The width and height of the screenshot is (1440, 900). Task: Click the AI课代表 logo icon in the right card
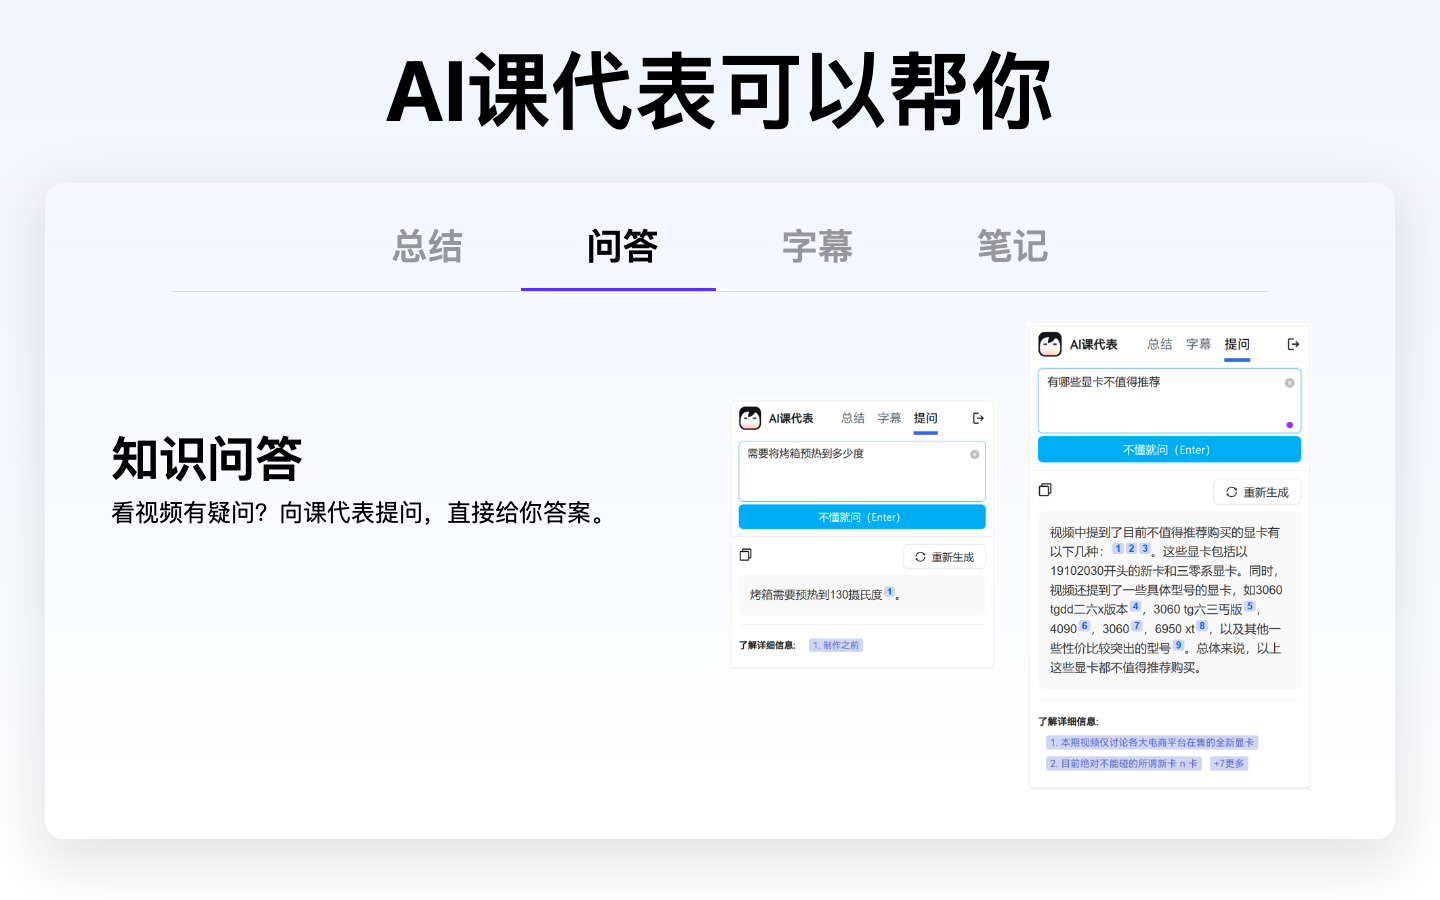(1050, 344)
